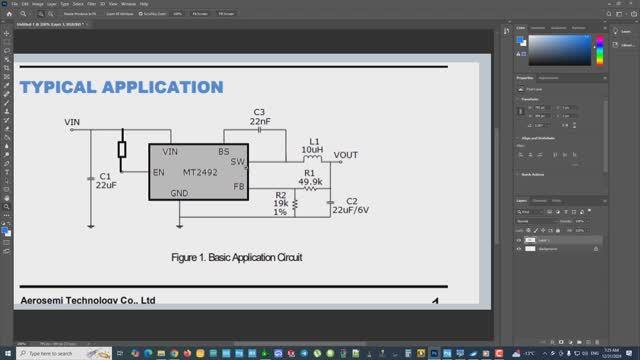The width and height of the screenshot is (640, 360).
Task: Hide Layer 1 with its eye icon
Action: pyautogui.click(x=519, y=240)
